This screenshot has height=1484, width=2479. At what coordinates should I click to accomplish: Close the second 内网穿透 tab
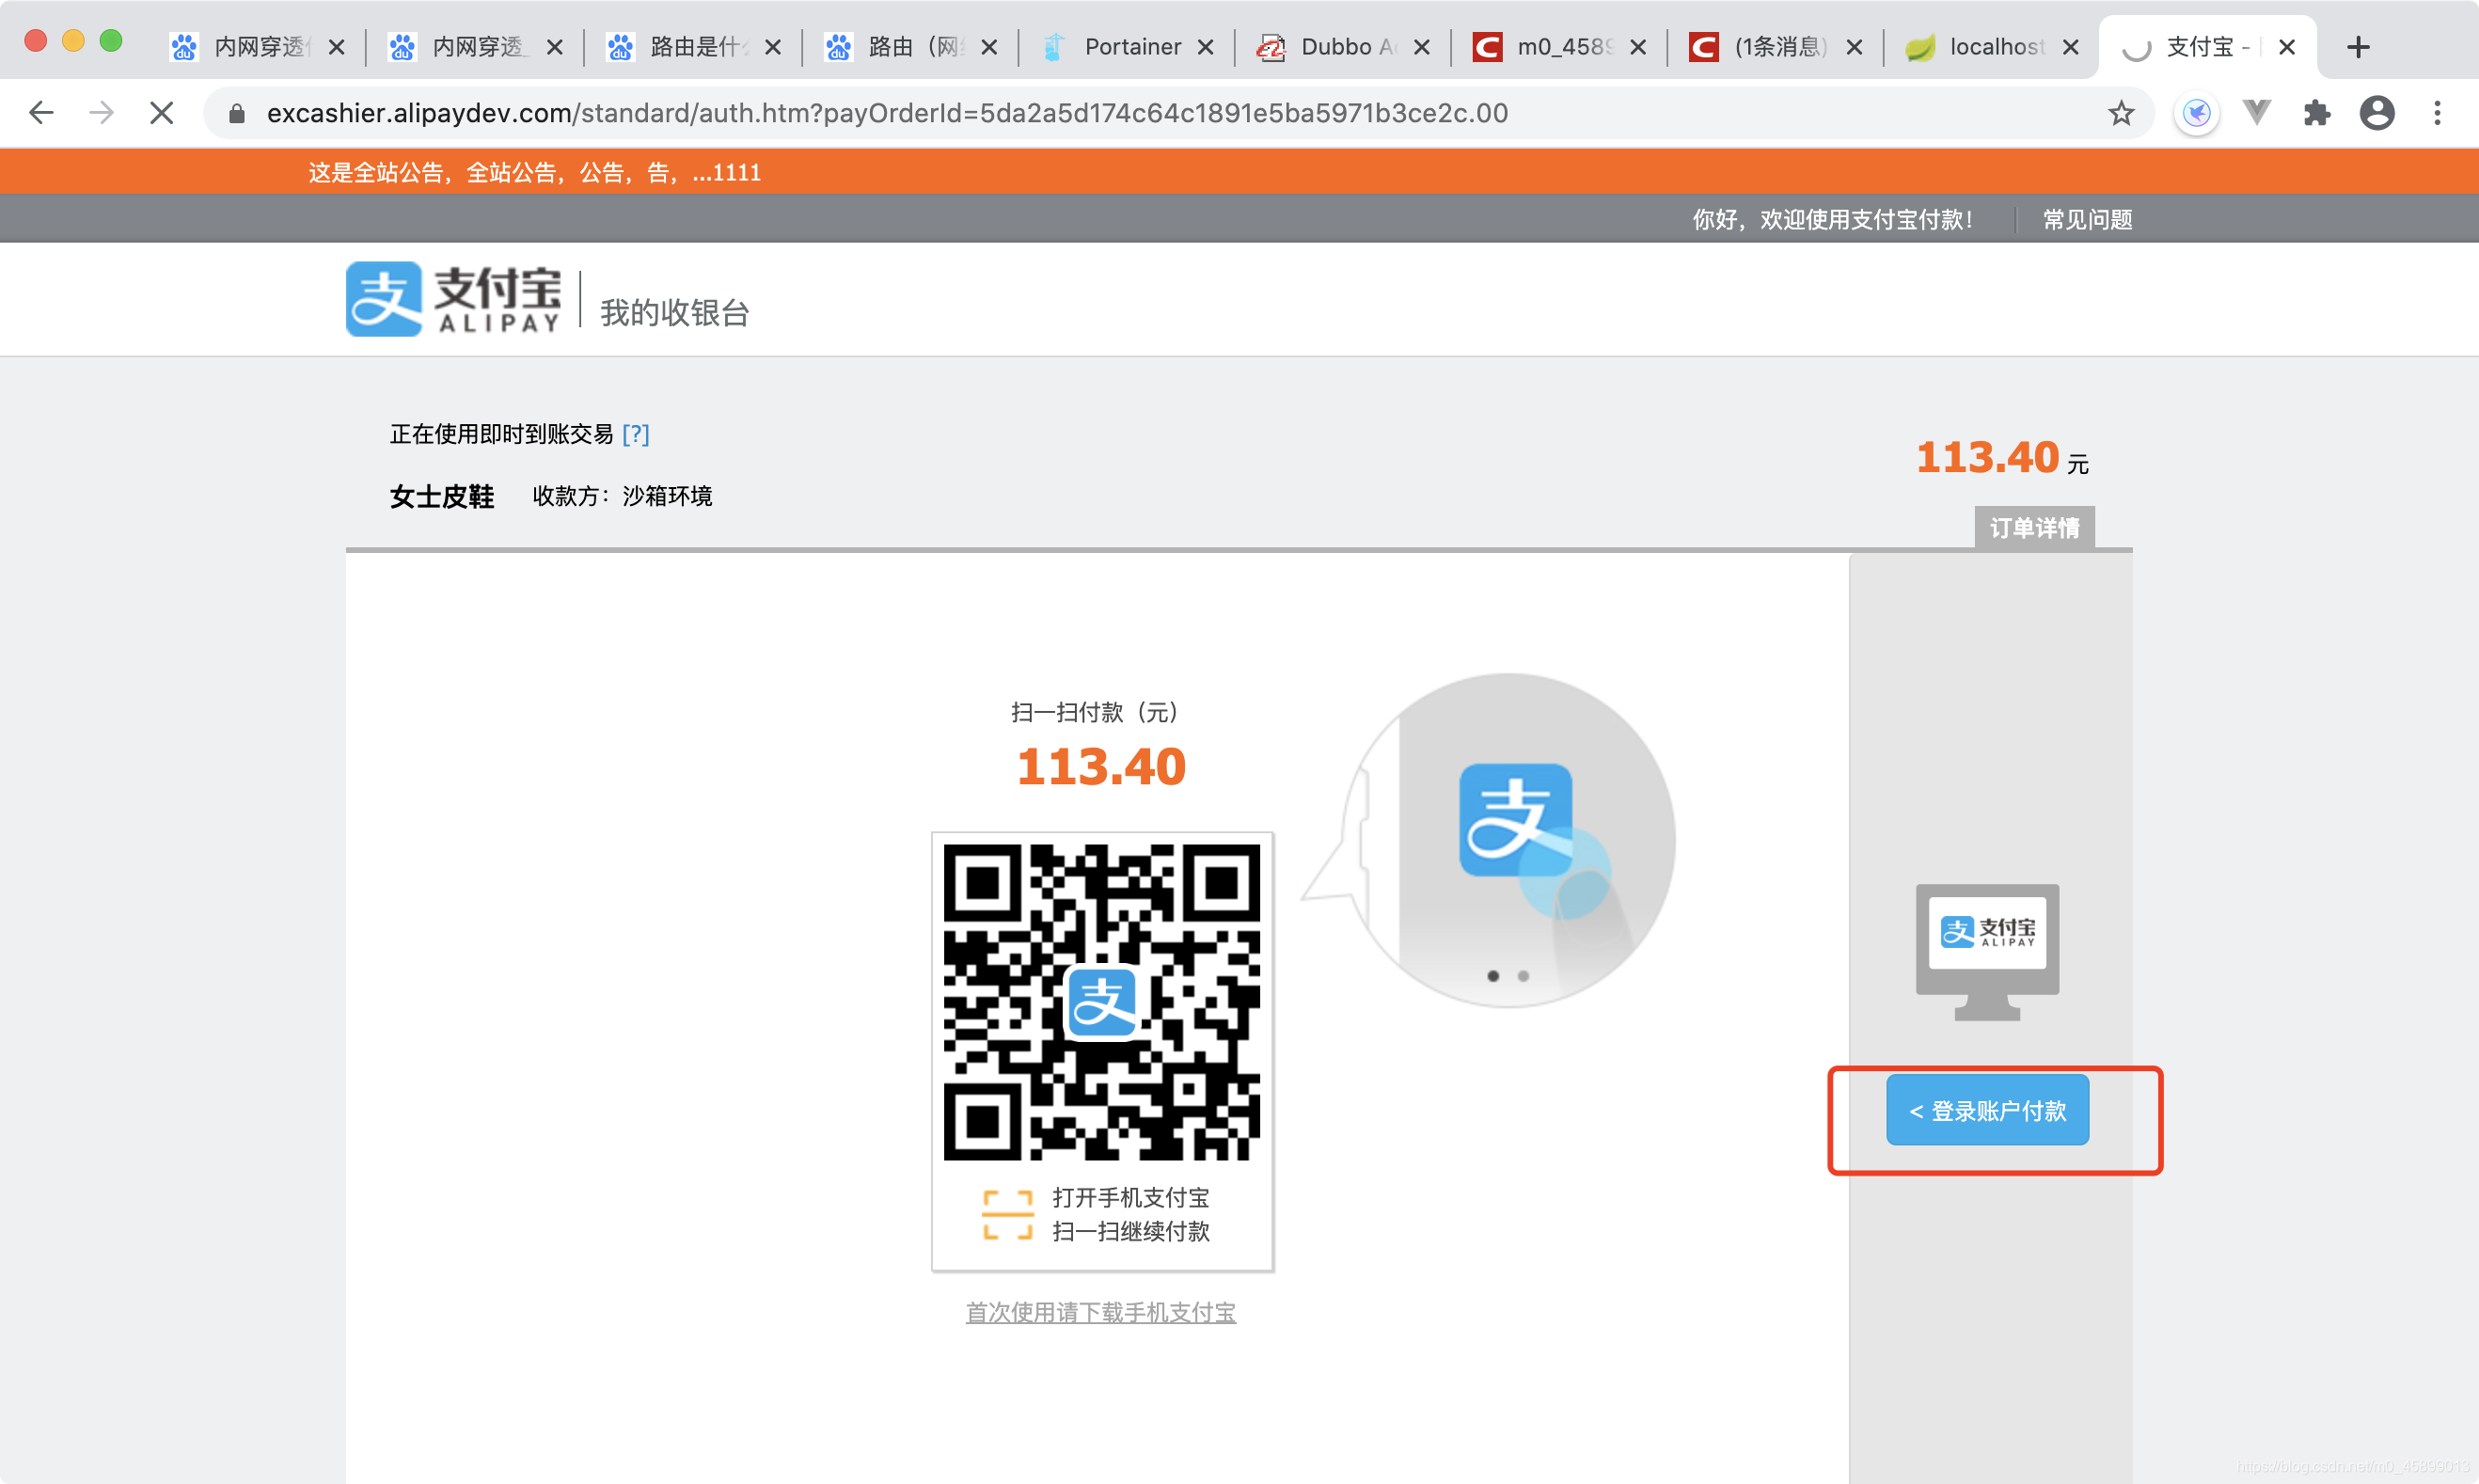tap(555, 47)
